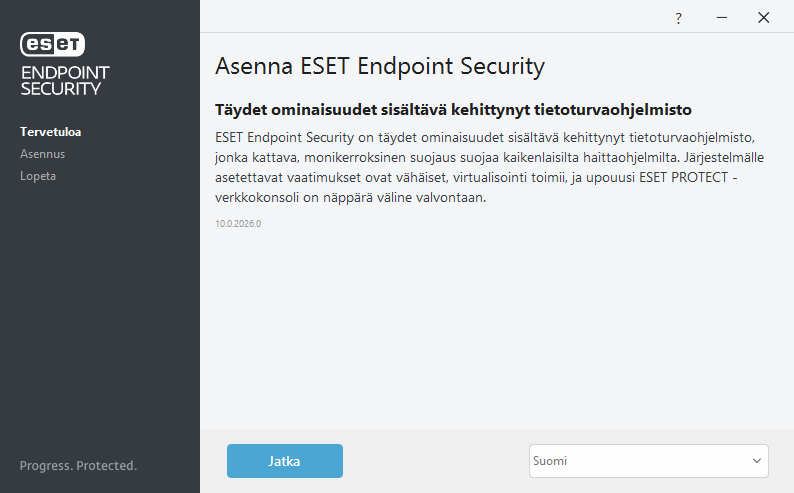Close the ESET installer window
The image size is (794, 493).
[x=764, y=18]
